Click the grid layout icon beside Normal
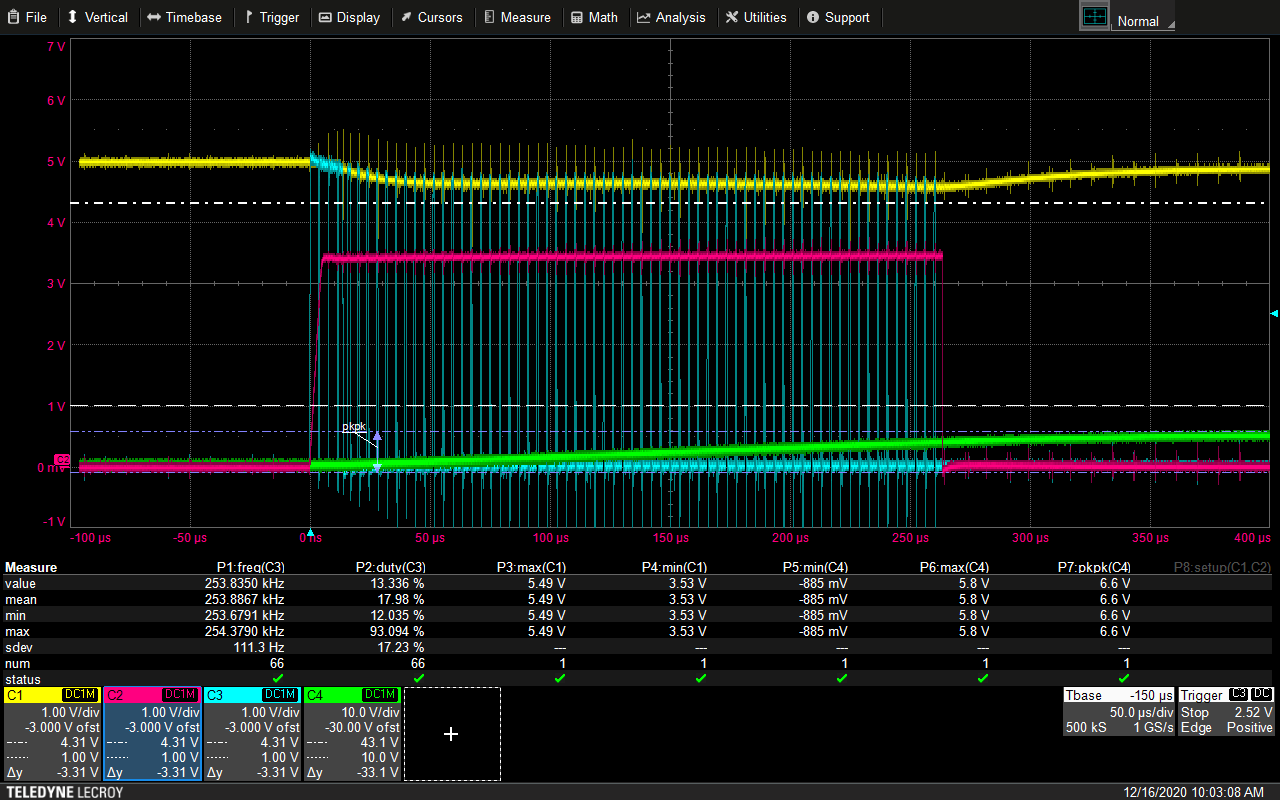The image size is (1280, 800). pyautogui.click(x=1095, y=17)
